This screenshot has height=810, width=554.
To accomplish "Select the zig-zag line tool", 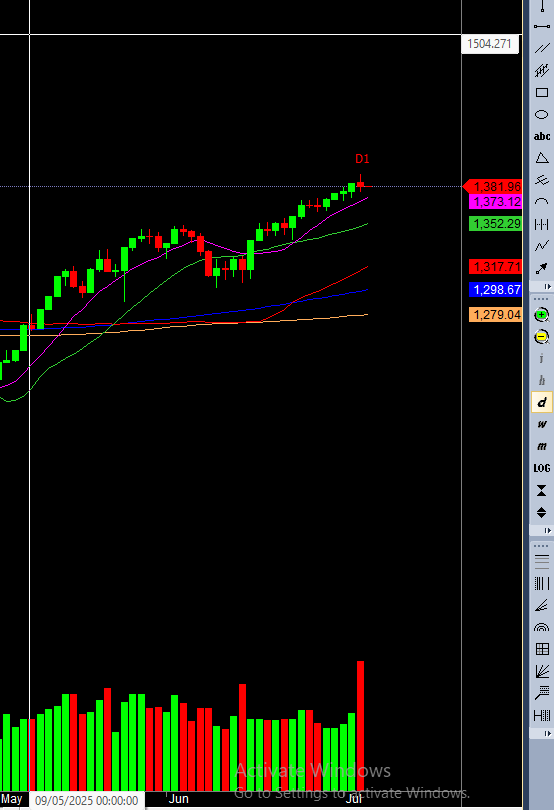I will [x=542, y=246].
